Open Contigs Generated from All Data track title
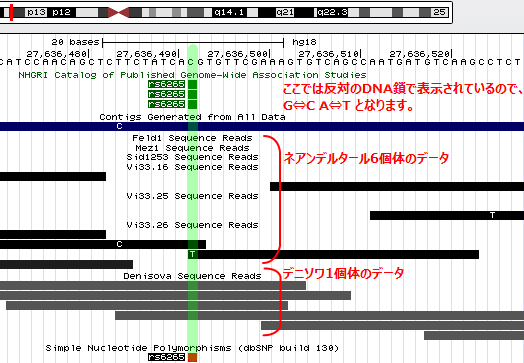The image size is (524, 363). coord(192,117)
